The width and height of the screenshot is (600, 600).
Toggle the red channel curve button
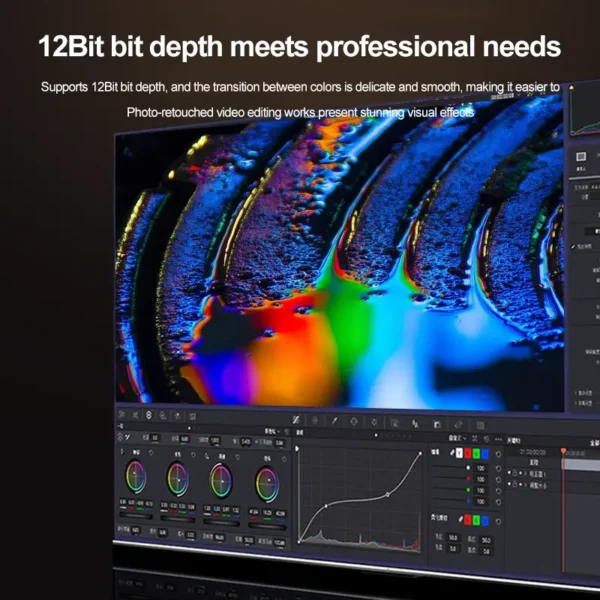pyautogui.click(x=468, y=453)
